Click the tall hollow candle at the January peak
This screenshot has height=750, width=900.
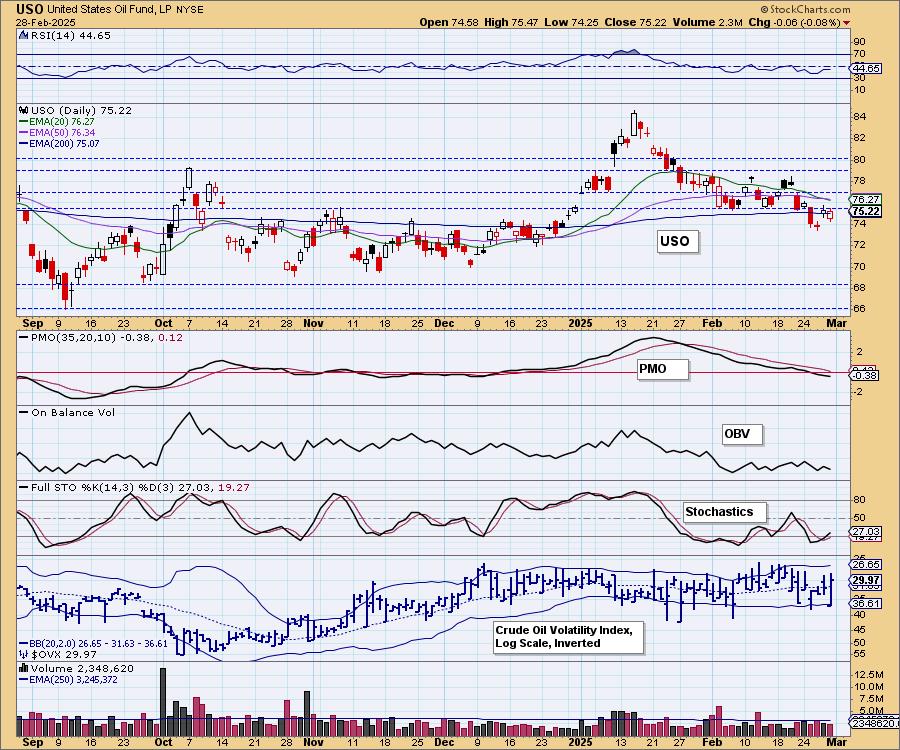pos(634,123)
